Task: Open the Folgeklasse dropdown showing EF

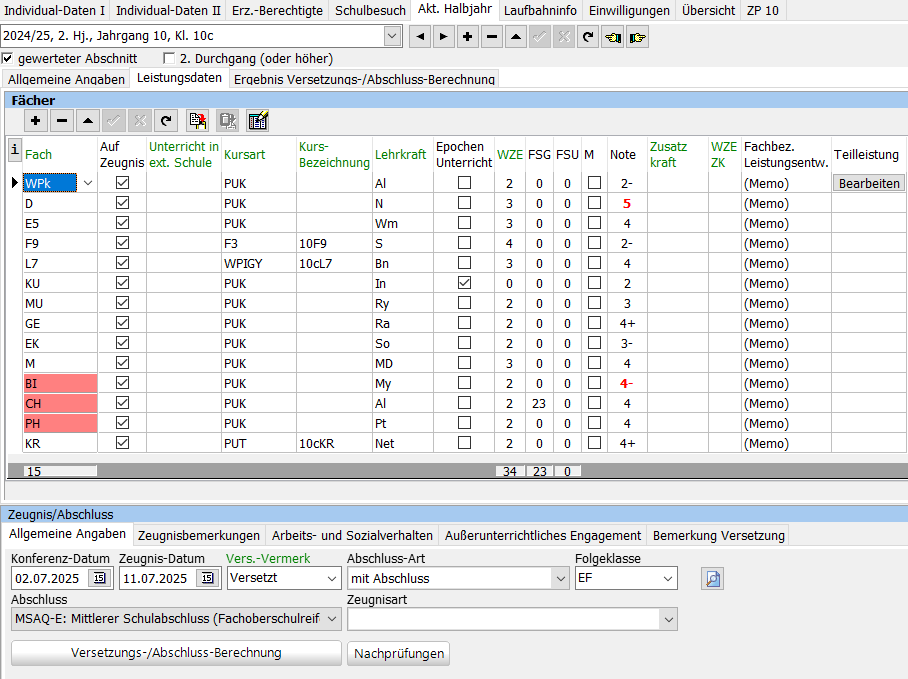Action: [x=668, y=578]
